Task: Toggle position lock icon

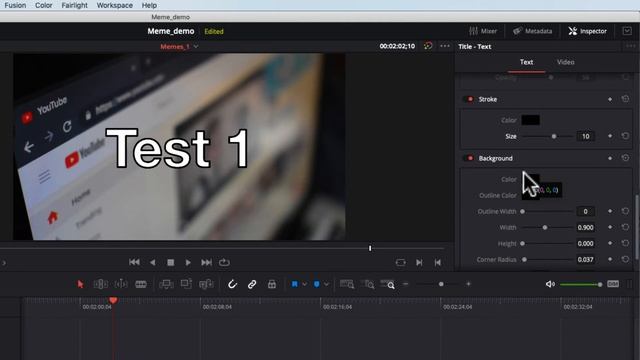Action: (272, 284)
